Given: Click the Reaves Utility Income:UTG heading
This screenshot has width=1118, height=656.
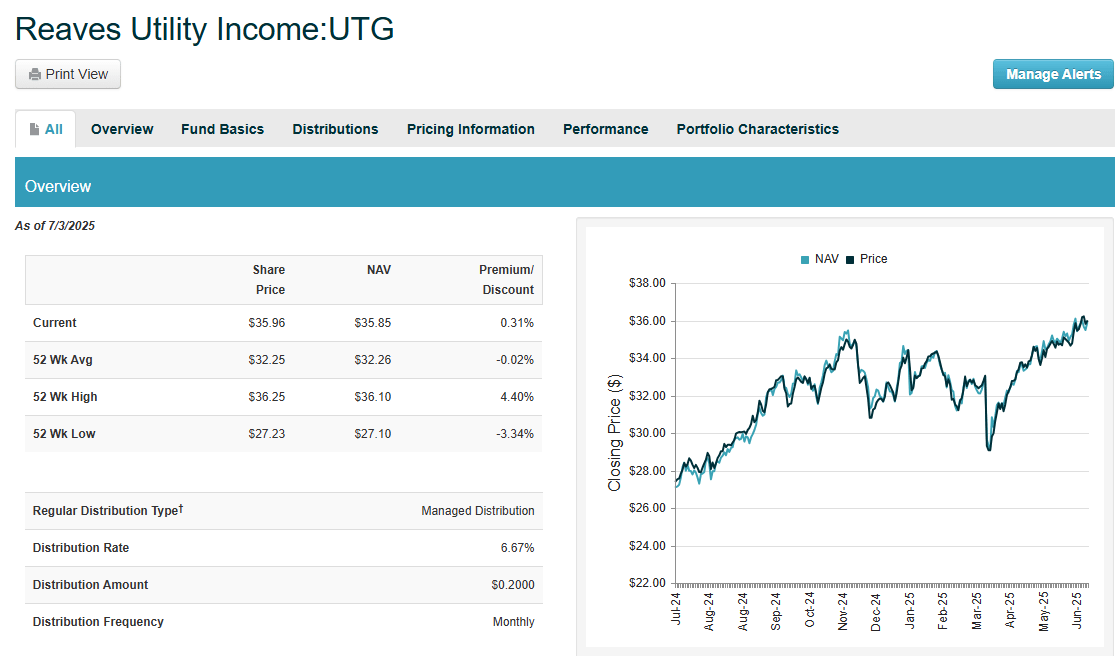Looking at the screenshot, I should click(203, 29).
